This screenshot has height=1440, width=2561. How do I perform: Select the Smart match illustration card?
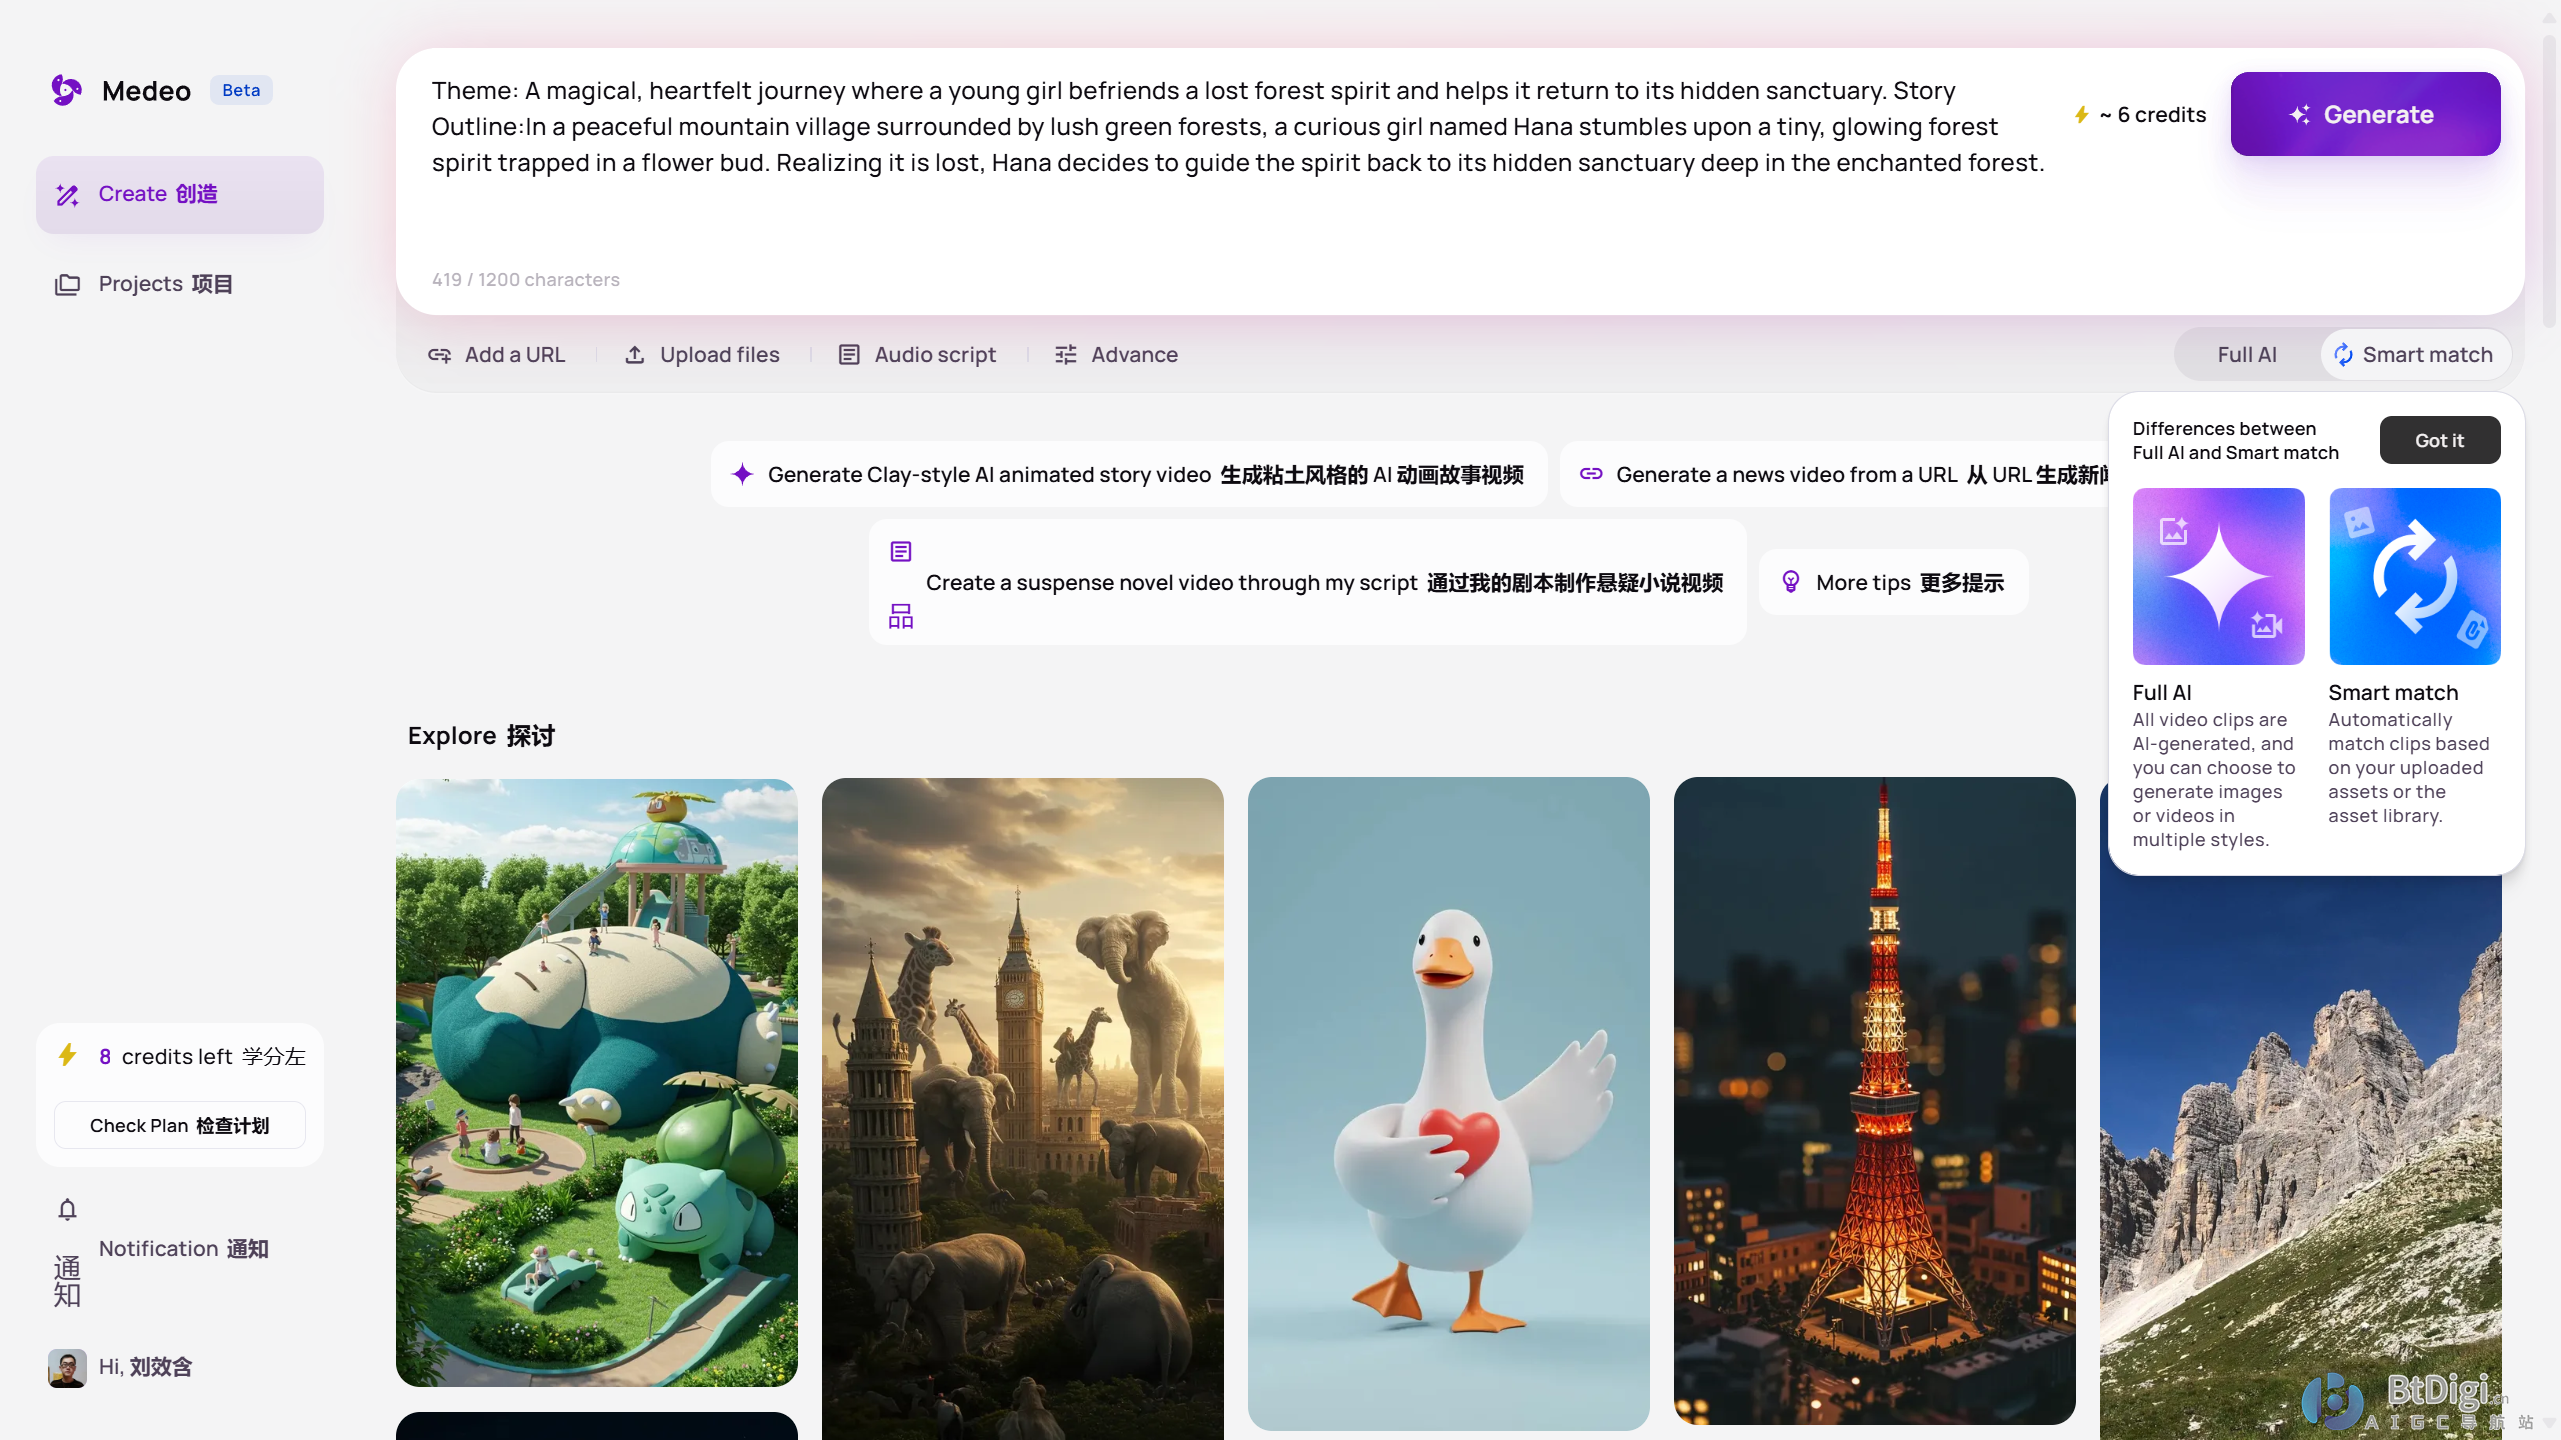[2413, 576]
